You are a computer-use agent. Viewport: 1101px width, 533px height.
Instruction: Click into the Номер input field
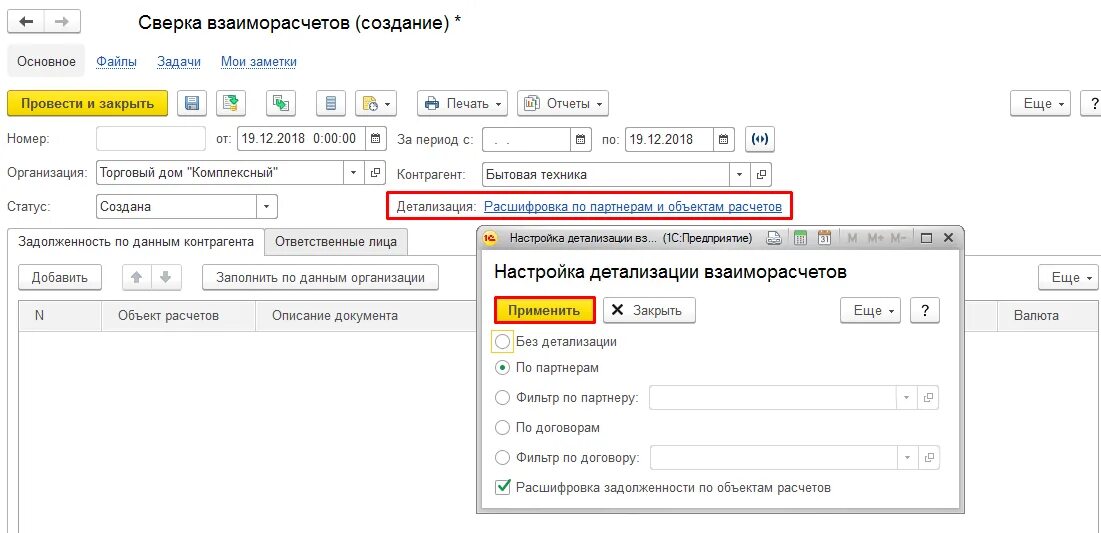pos(151,138)
